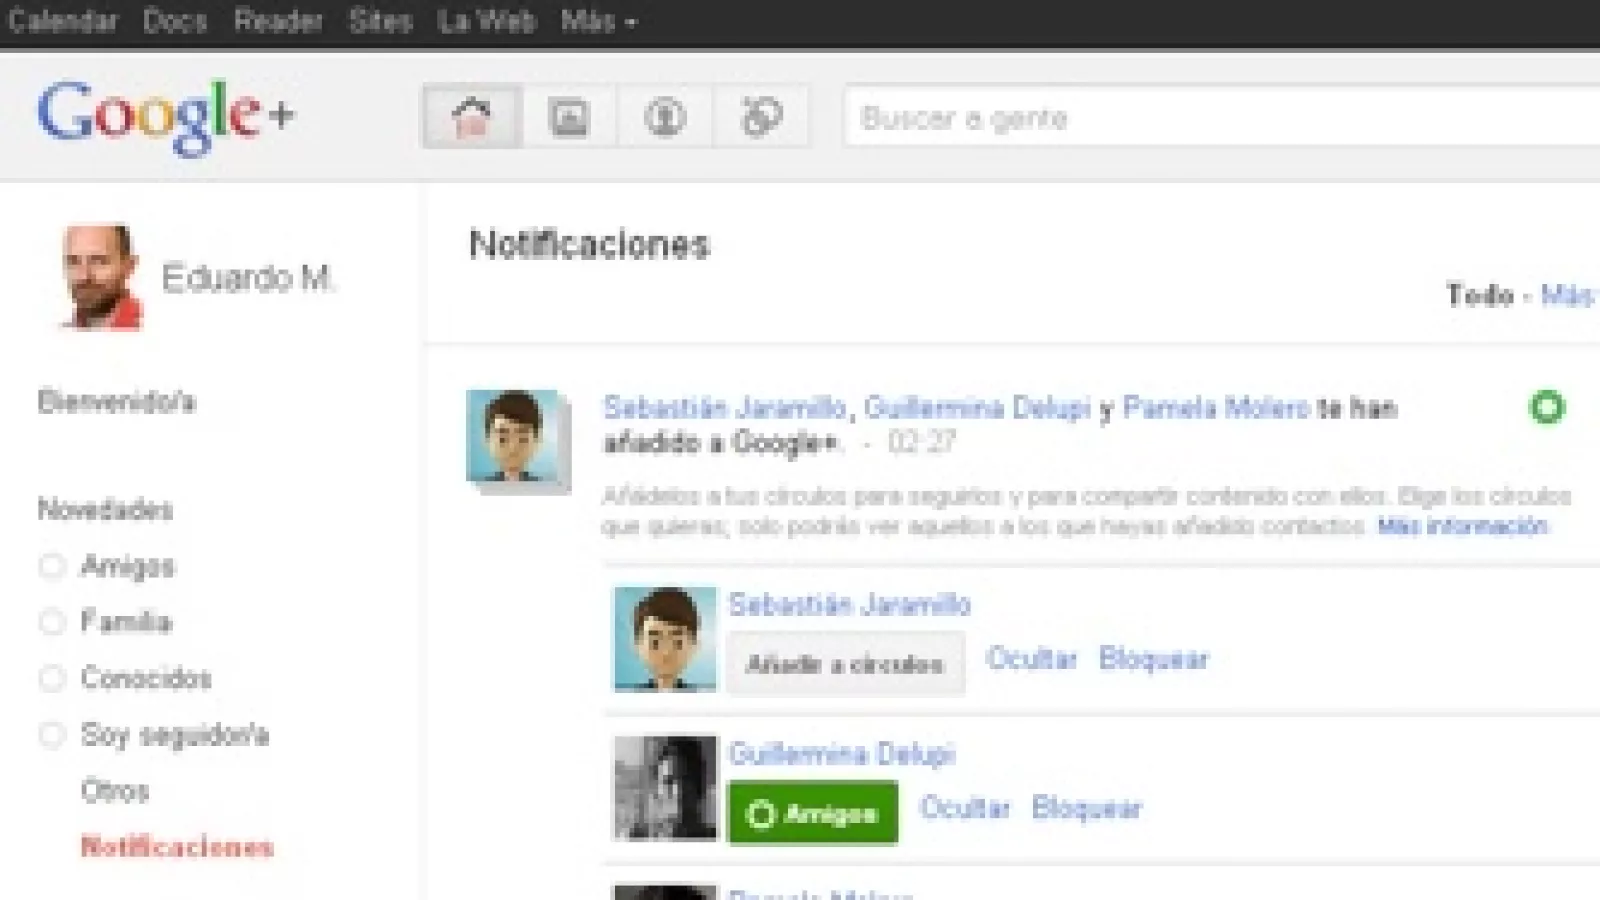Expand the Más dropdown in top bar
Image resolution: width=1600 pixels, height=900 pixels.
click(598, 21)
